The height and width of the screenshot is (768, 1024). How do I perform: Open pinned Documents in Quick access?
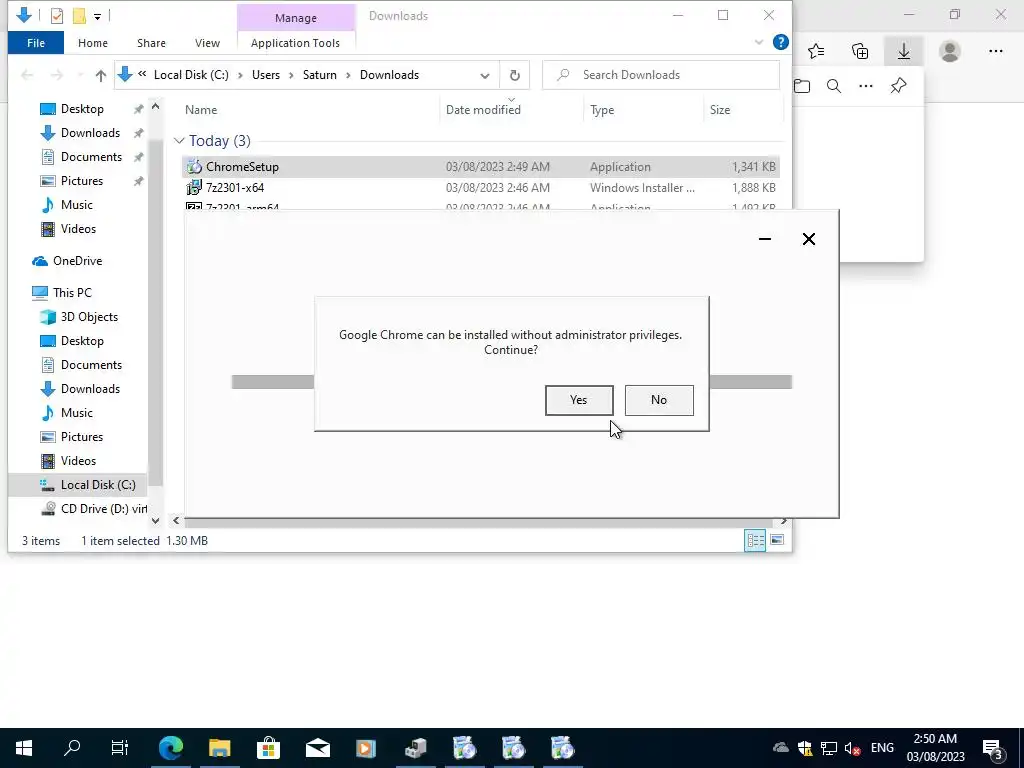point(91,157)
